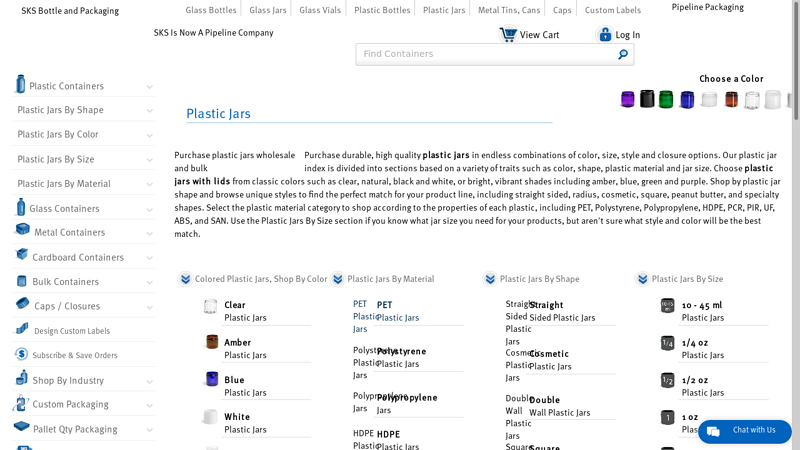Click the Chat with Us button
The image size is (800, 450).
[x=744, y=431]
